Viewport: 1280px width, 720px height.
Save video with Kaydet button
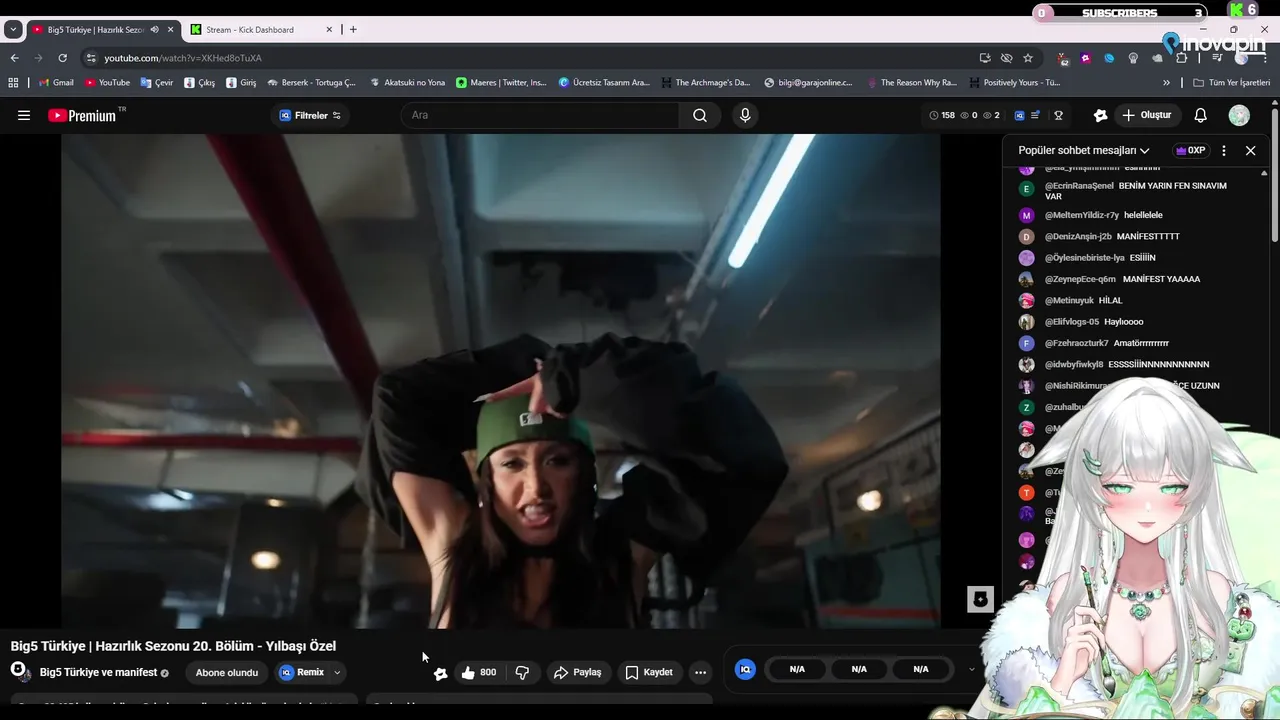pyautogui.click(x=649, y=672)
